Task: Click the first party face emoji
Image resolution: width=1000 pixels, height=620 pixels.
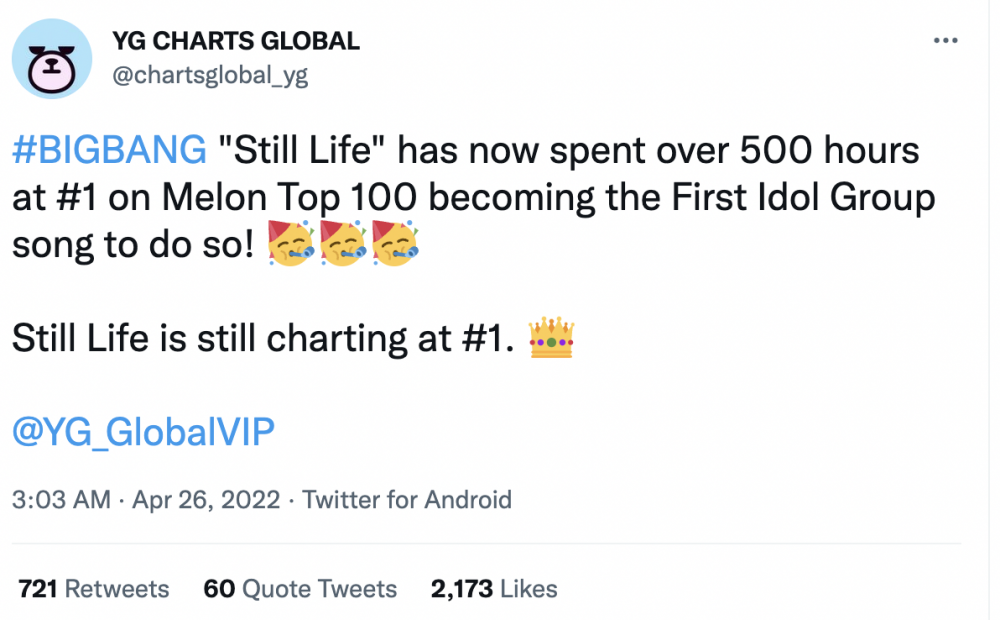Action: coord(292,246)
